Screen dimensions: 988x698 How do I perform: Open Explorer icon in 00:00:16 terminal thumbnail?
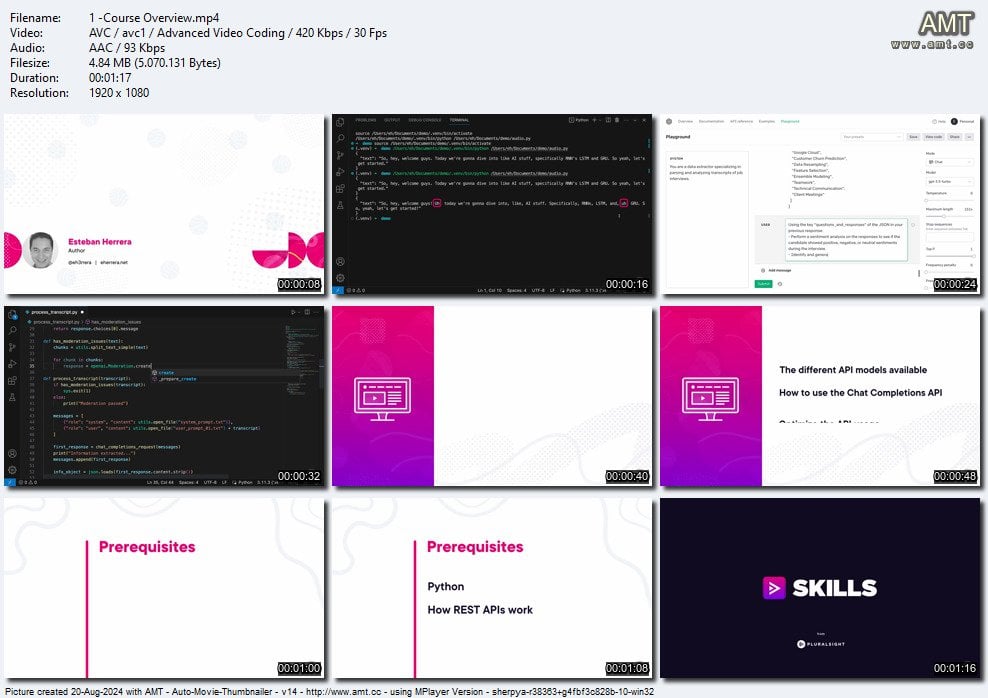(x=340, y=122)
